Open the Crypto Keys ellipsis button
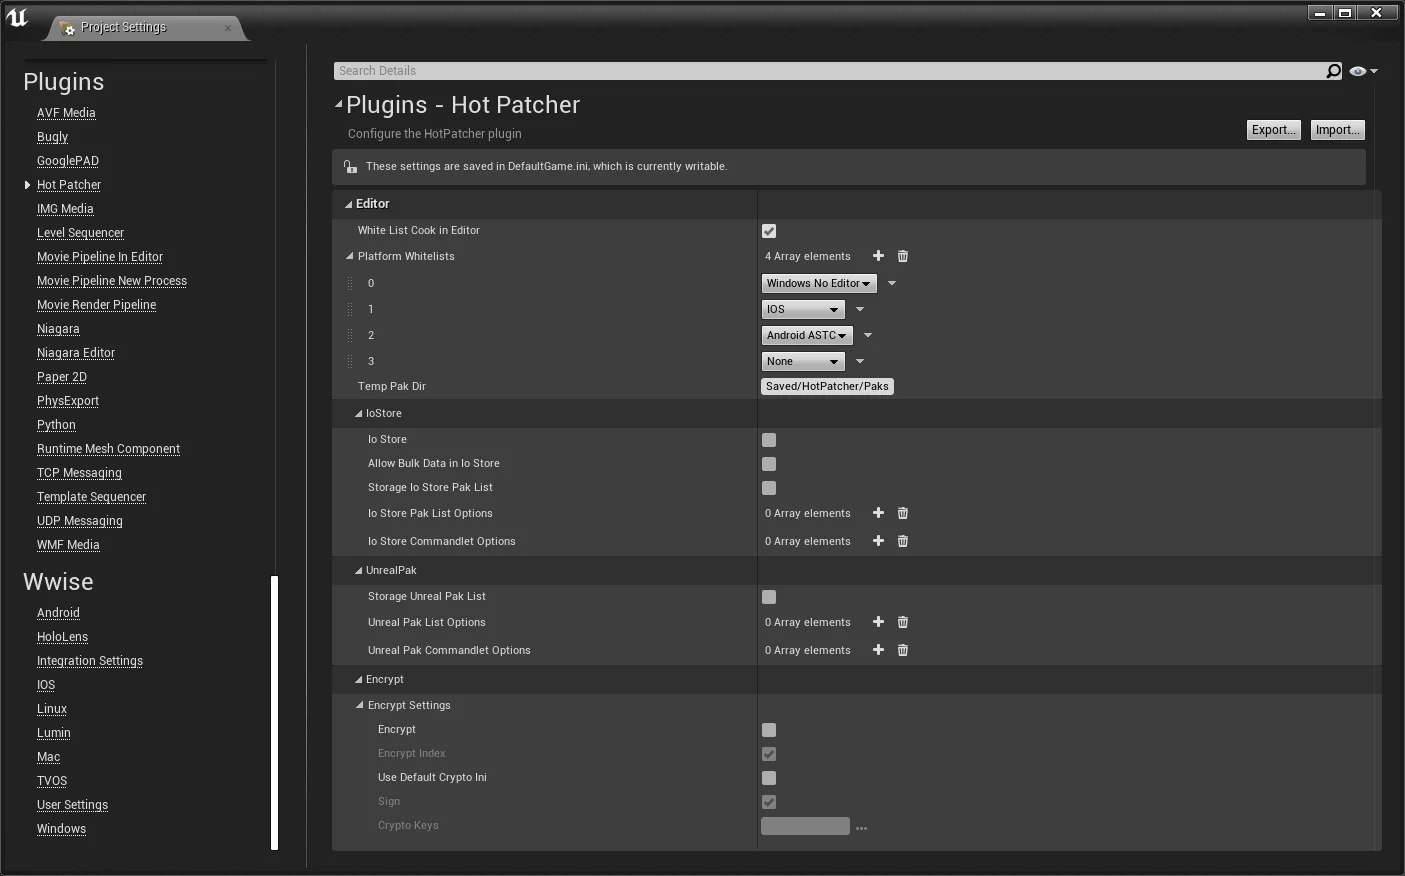This screenshot has width=1405, height=876. point(861,828)
